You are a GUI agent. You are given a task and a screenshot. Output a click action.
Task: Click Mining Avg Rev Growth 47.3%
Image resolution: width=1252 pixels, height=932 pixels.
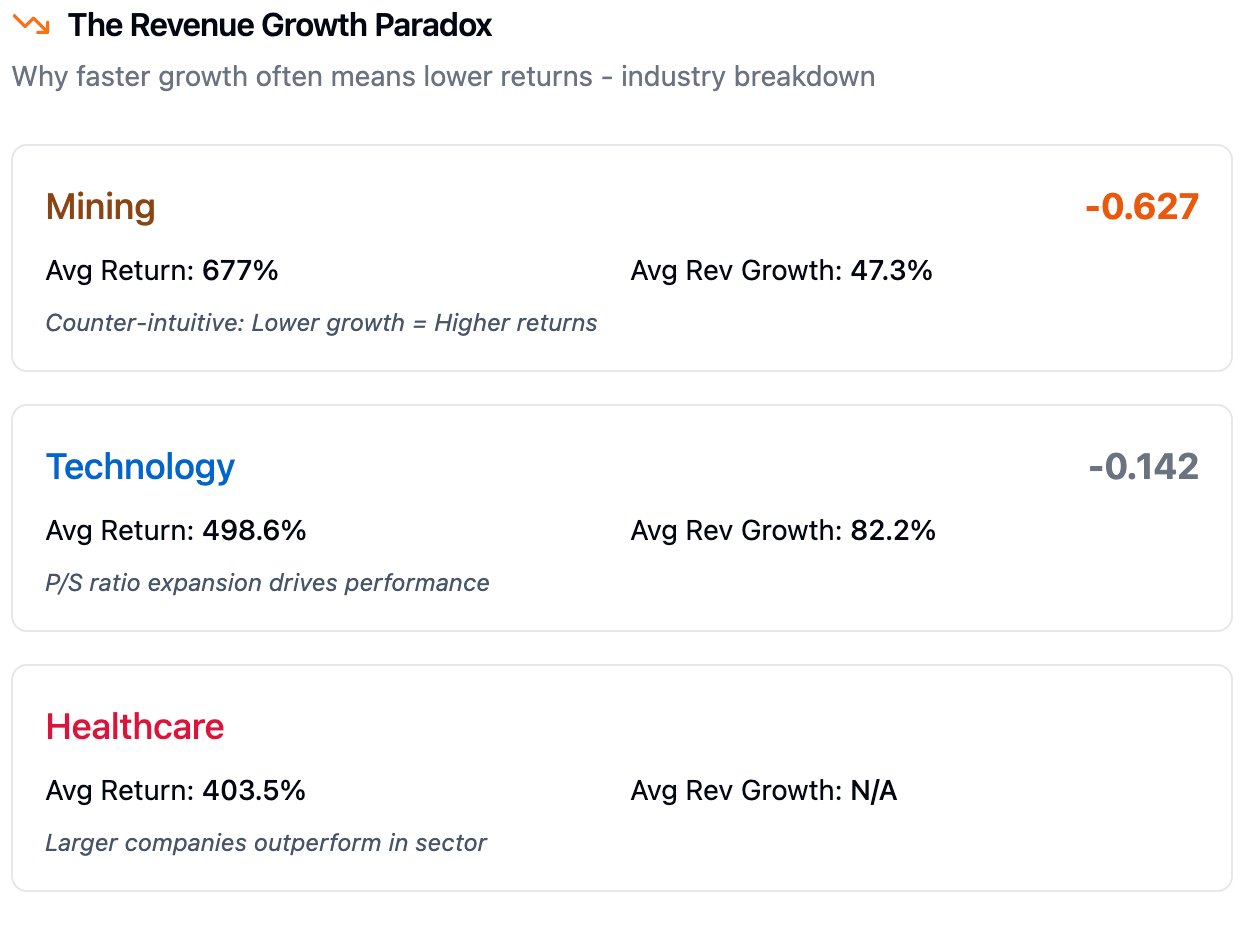pos(781,271)
